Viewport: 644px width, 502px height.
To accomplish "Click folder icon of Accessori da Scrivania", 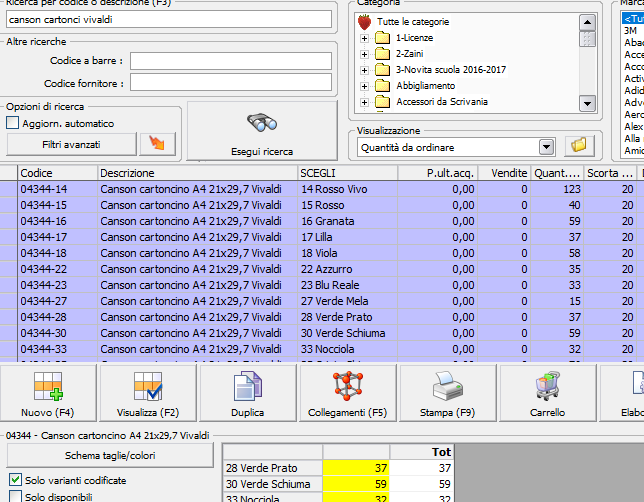I will point(382,102).
